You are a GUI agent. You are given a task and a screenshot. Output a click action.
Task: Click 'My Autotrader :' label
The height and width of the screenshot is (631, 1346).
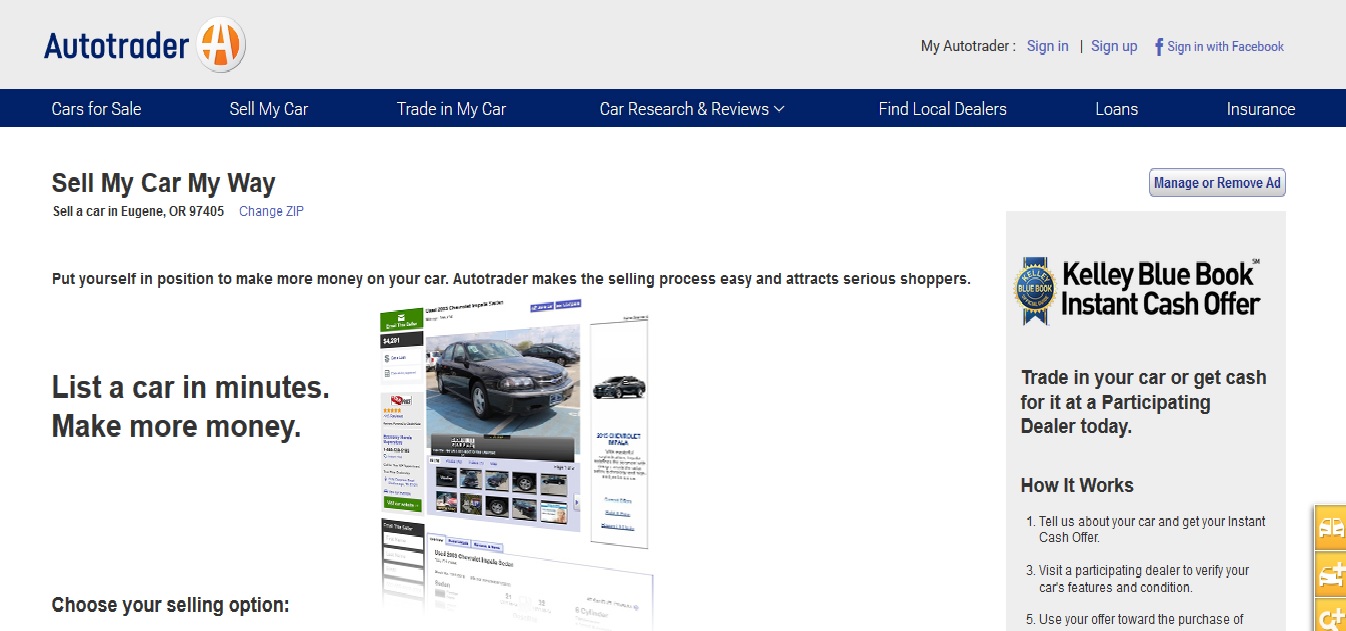(x=968, y=46)
